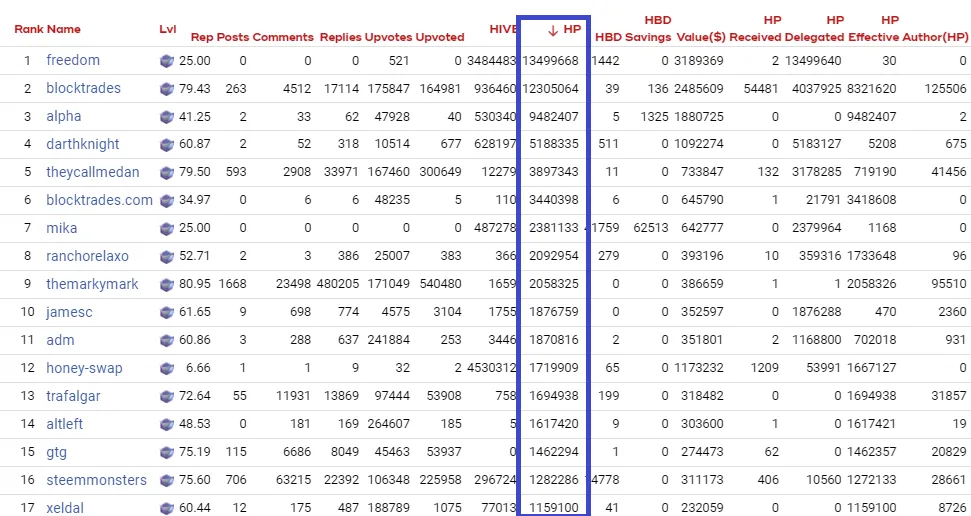
Task: Click the level badge icon for theycallmedan
Action: (x=167, y=172)
